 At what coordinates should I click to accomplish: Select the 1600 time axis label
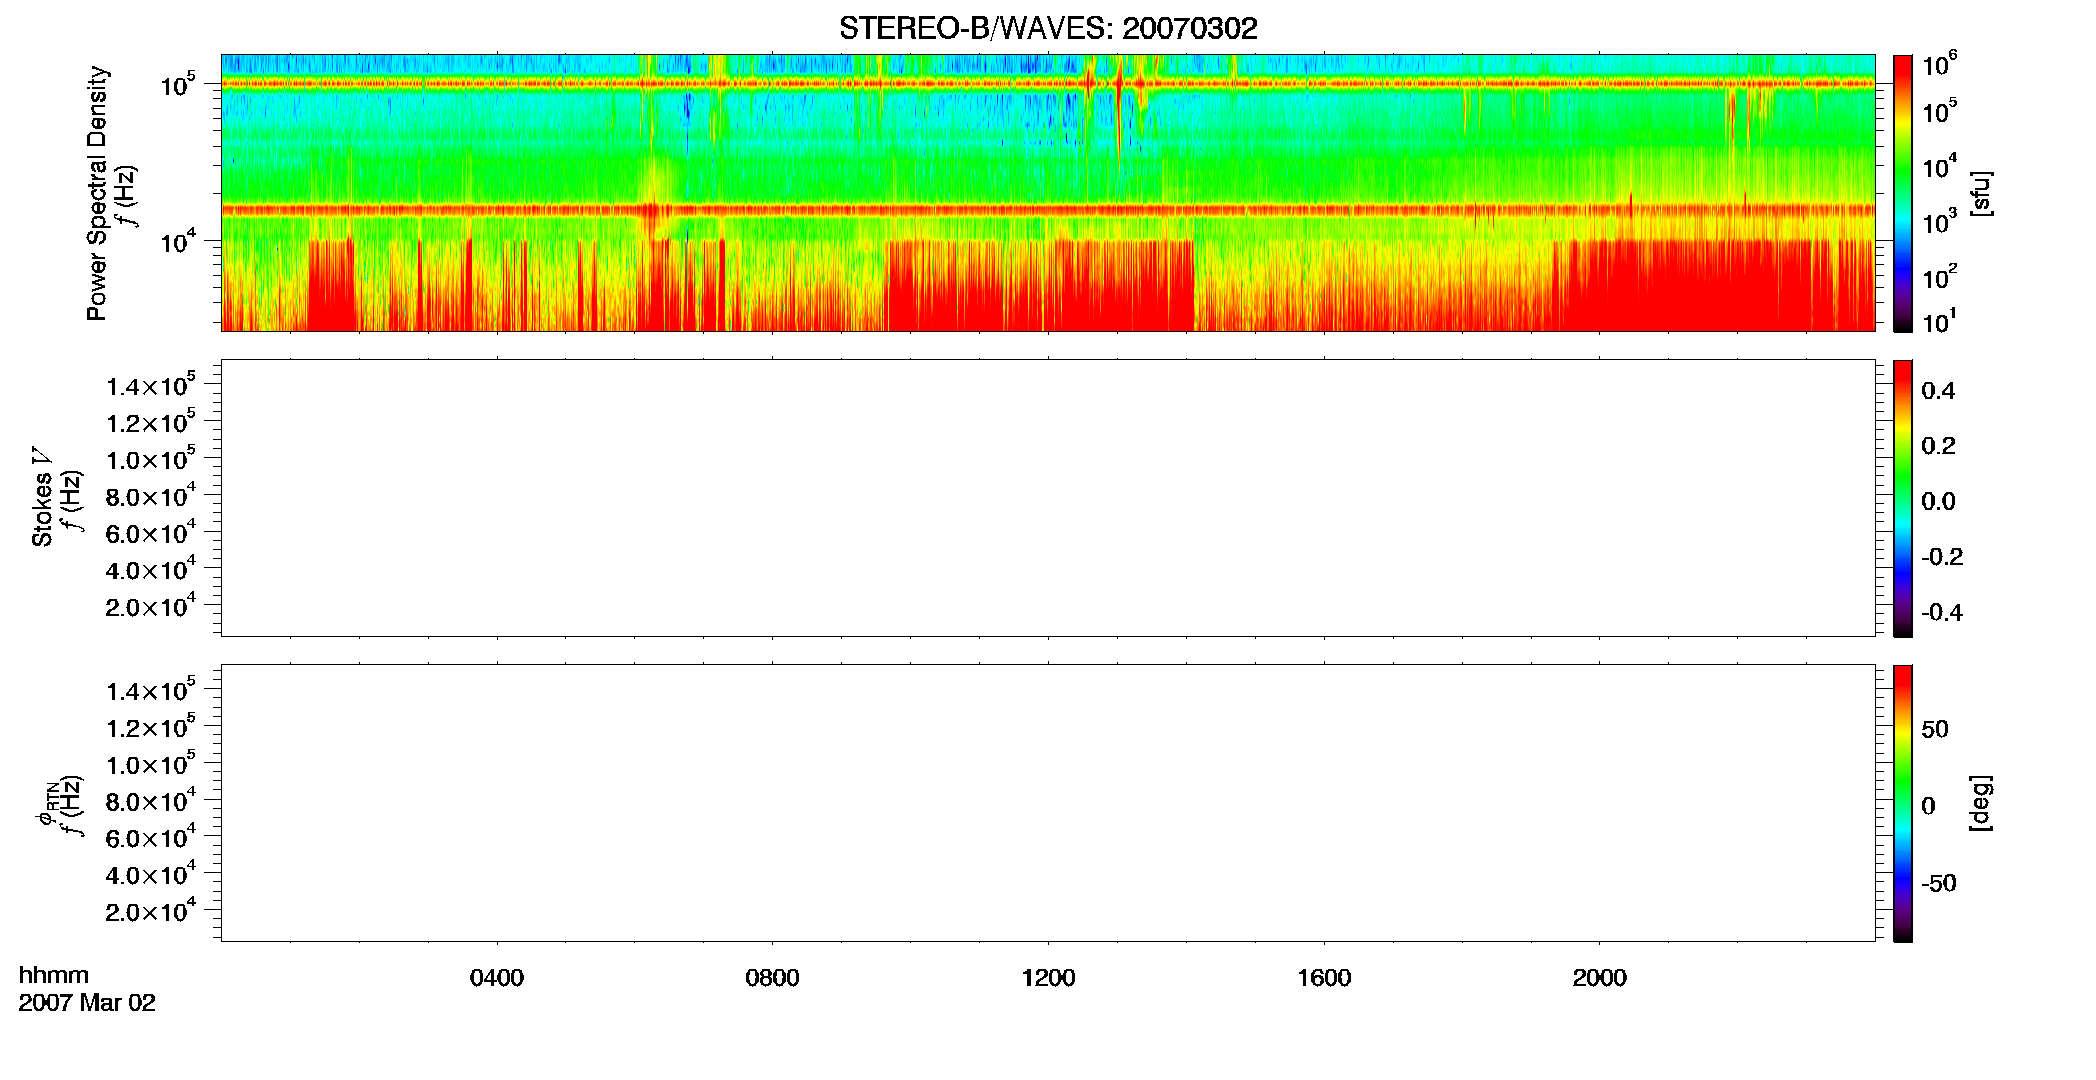(1324, 978)
